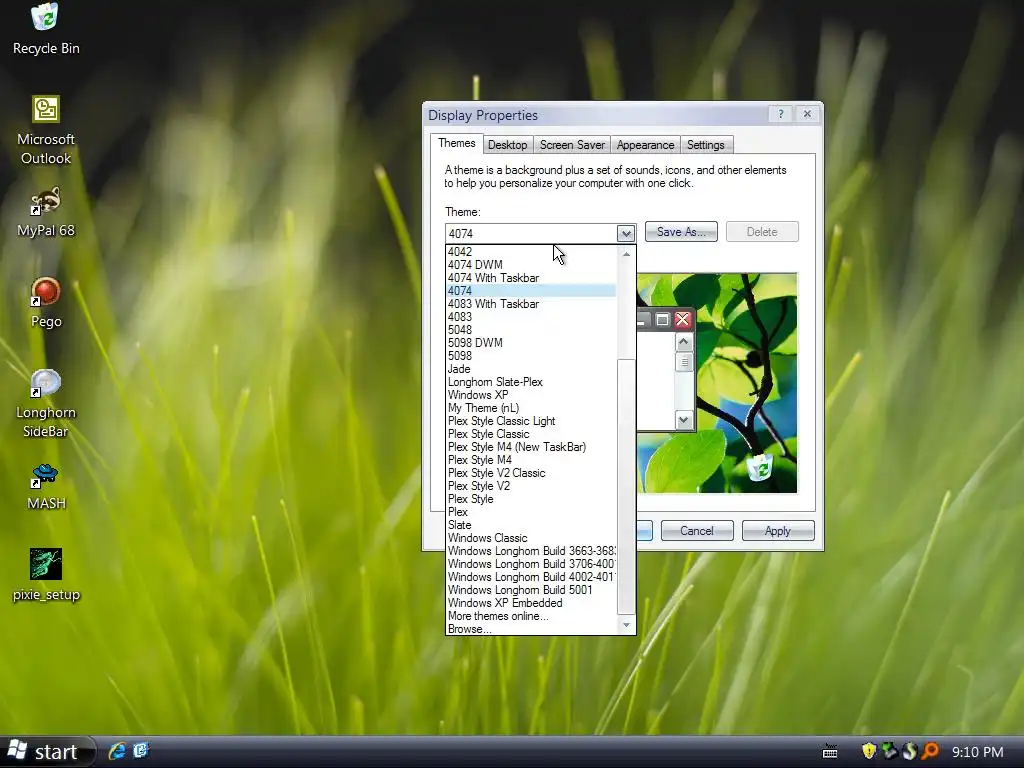The width and height of the screenshot is (1024, 768).
Task: Click the theme preview sample image
Action: (717, 383)
